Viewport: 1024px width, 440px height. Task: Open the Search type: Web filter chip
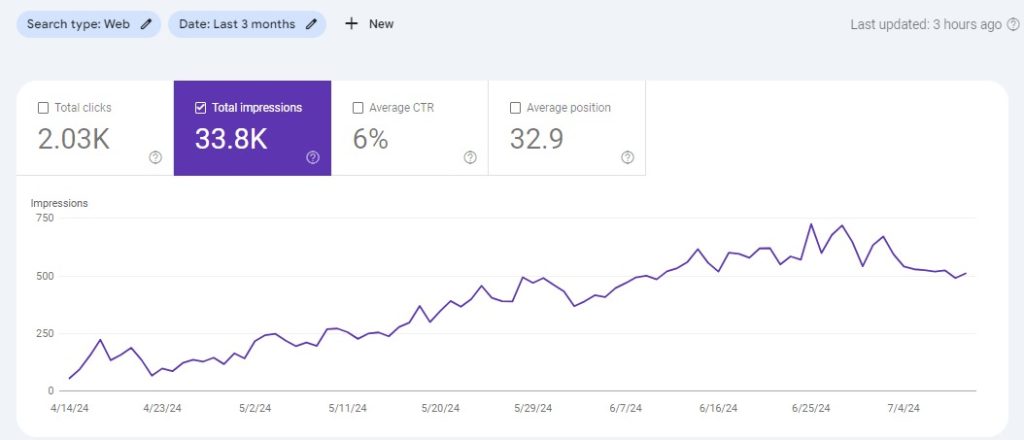pyautogui.click(x=80, y=24)
